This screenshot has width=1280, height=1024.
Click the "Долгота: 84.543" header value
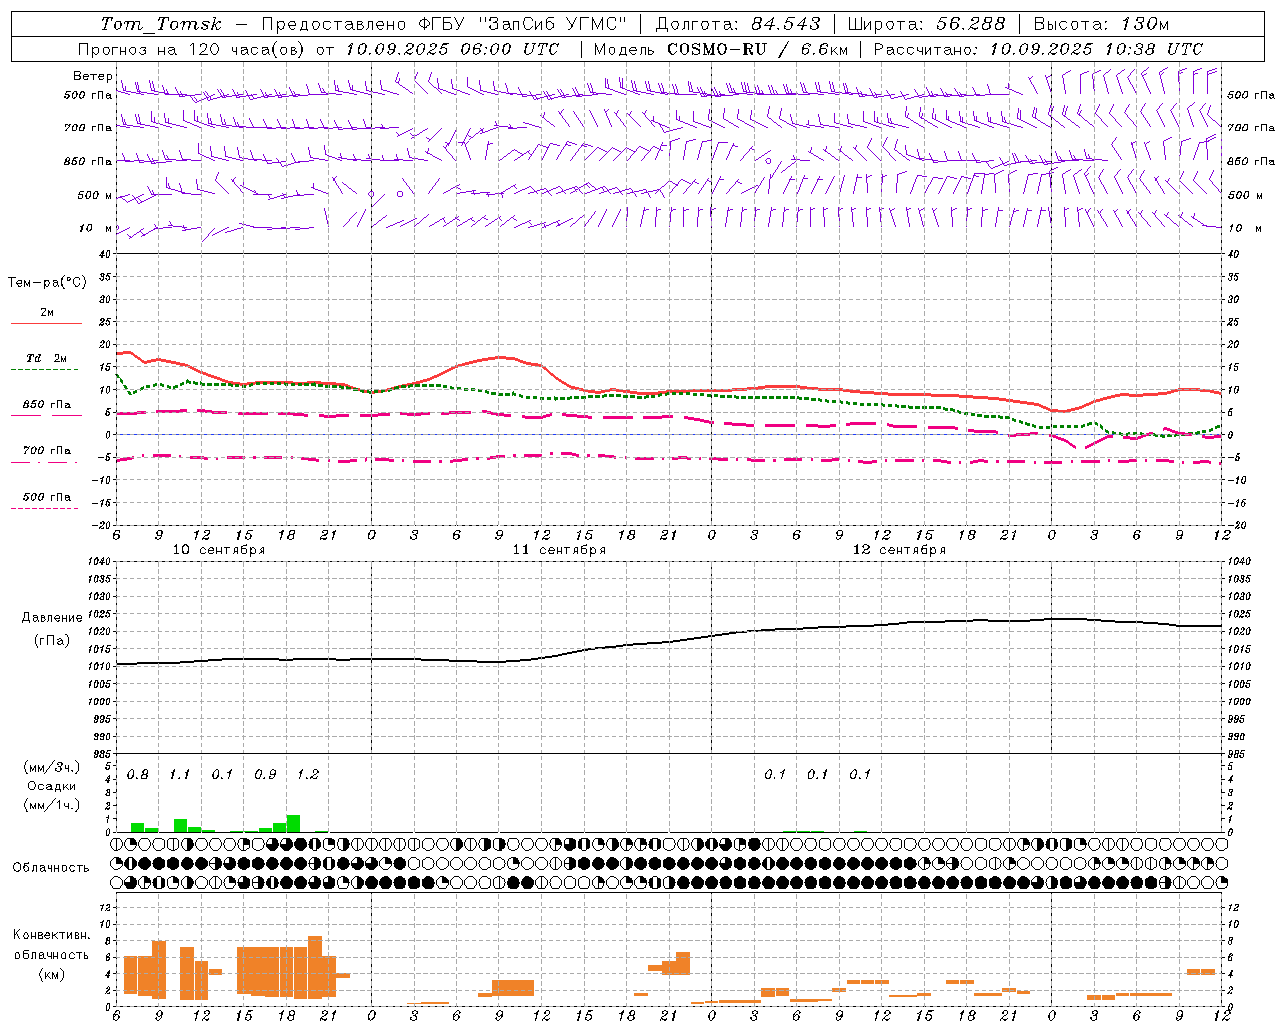(x=738, y=24)
